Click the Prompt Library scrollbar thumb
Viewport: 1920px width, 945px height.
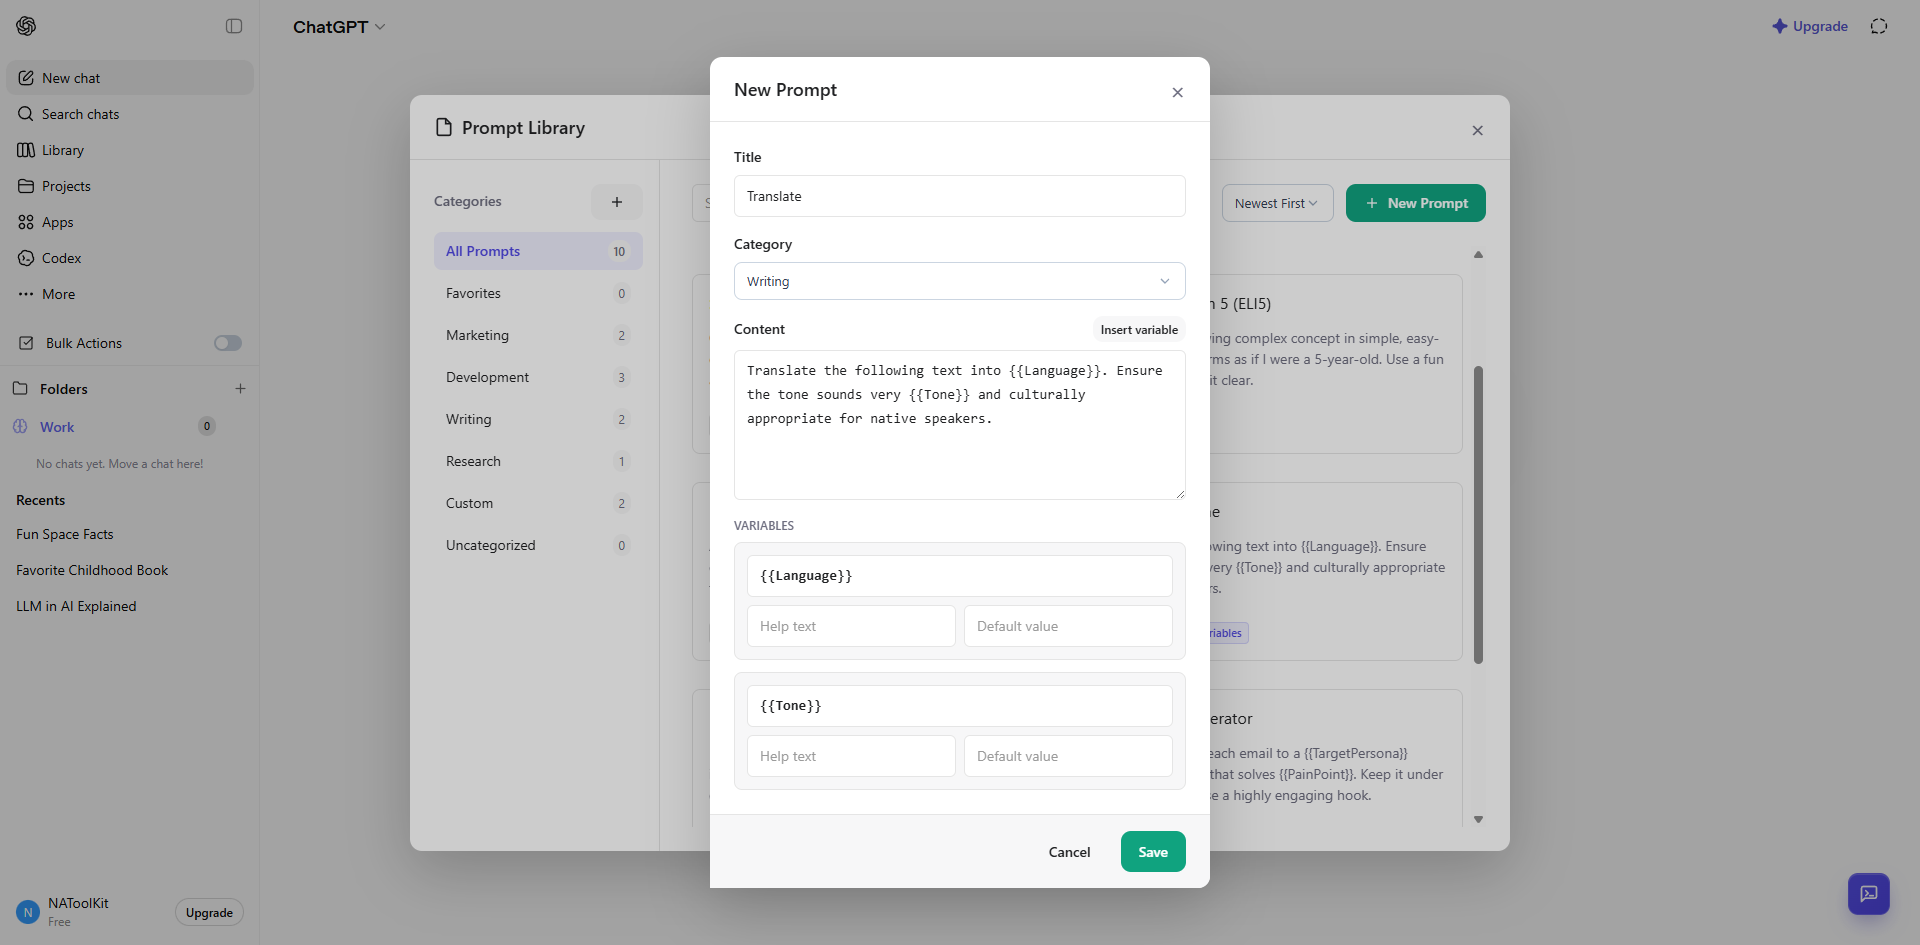tap(1478, 515)
